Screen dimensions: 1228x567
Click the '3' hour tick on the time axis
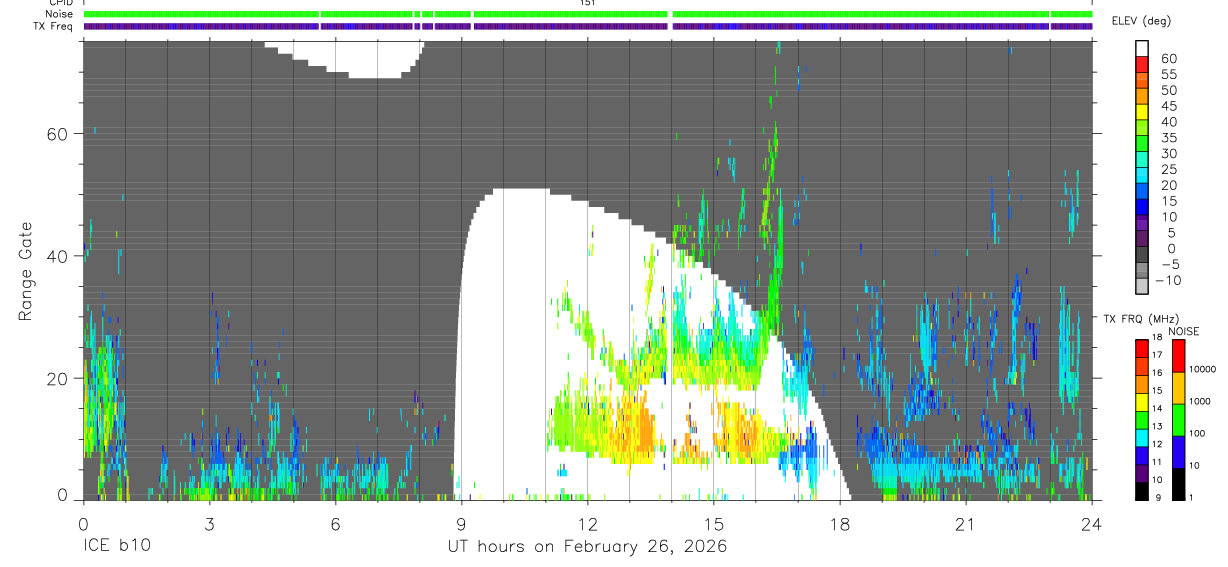[x=209, y=524]
